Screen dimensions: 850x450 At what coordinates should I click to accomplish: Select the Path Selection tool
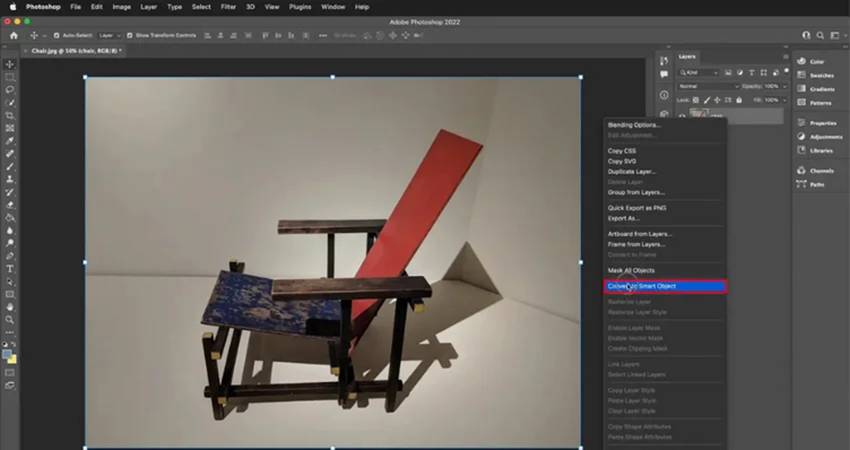point(10,281)
